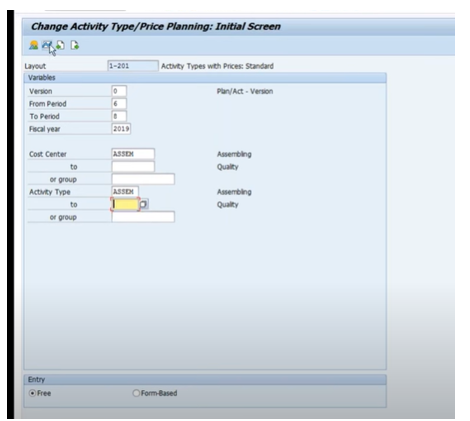Click the 'To Period' label
470x421 pixels.
point(44,116)
